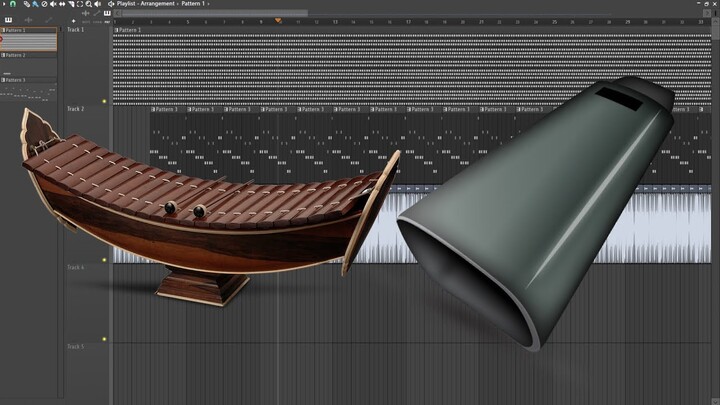Screen dimensions: 720x405
Task: Click the horizontal scroll-left arrow button
Action: click(118, 13)
